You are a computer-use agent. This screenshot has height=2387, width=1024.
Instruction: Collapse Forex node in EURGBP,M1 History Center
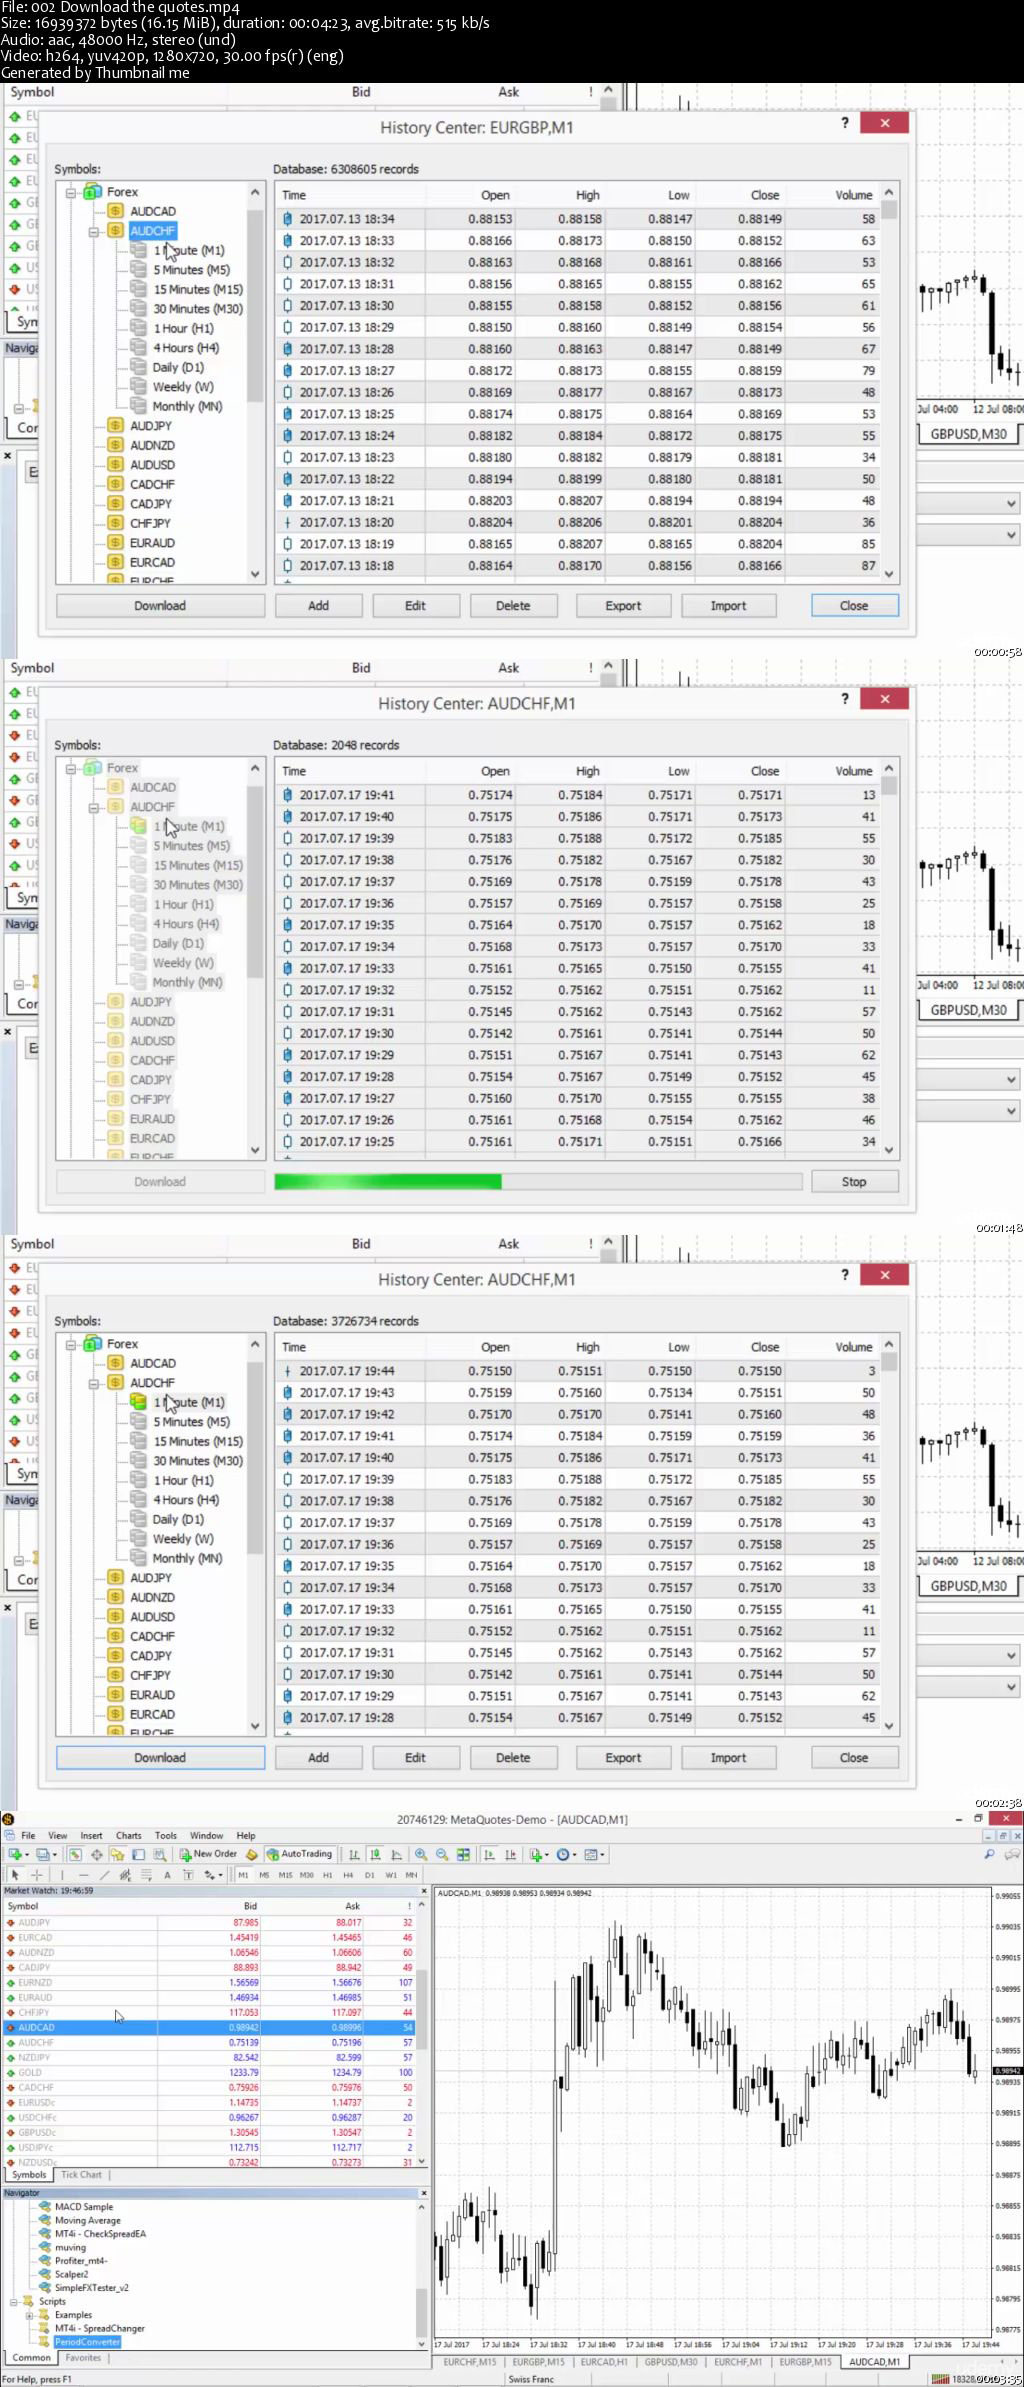click(71, 192)
